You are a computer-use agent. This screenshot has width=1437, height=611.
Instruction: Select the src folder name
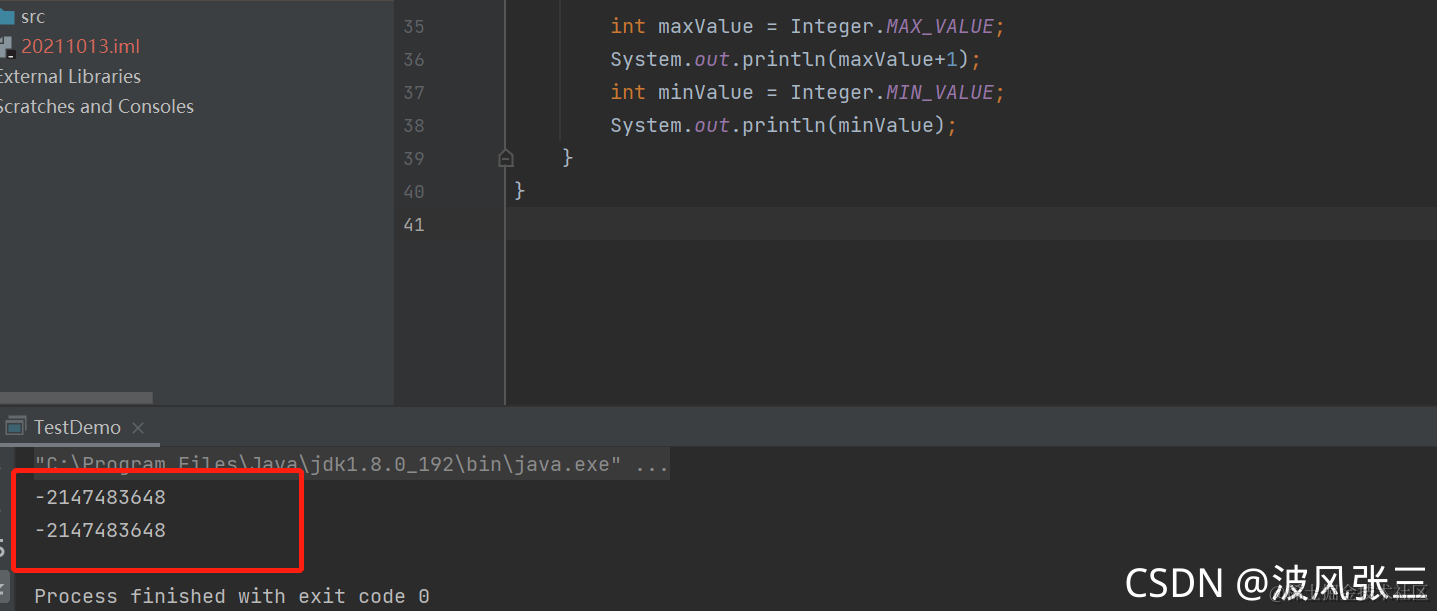point(33,17)
